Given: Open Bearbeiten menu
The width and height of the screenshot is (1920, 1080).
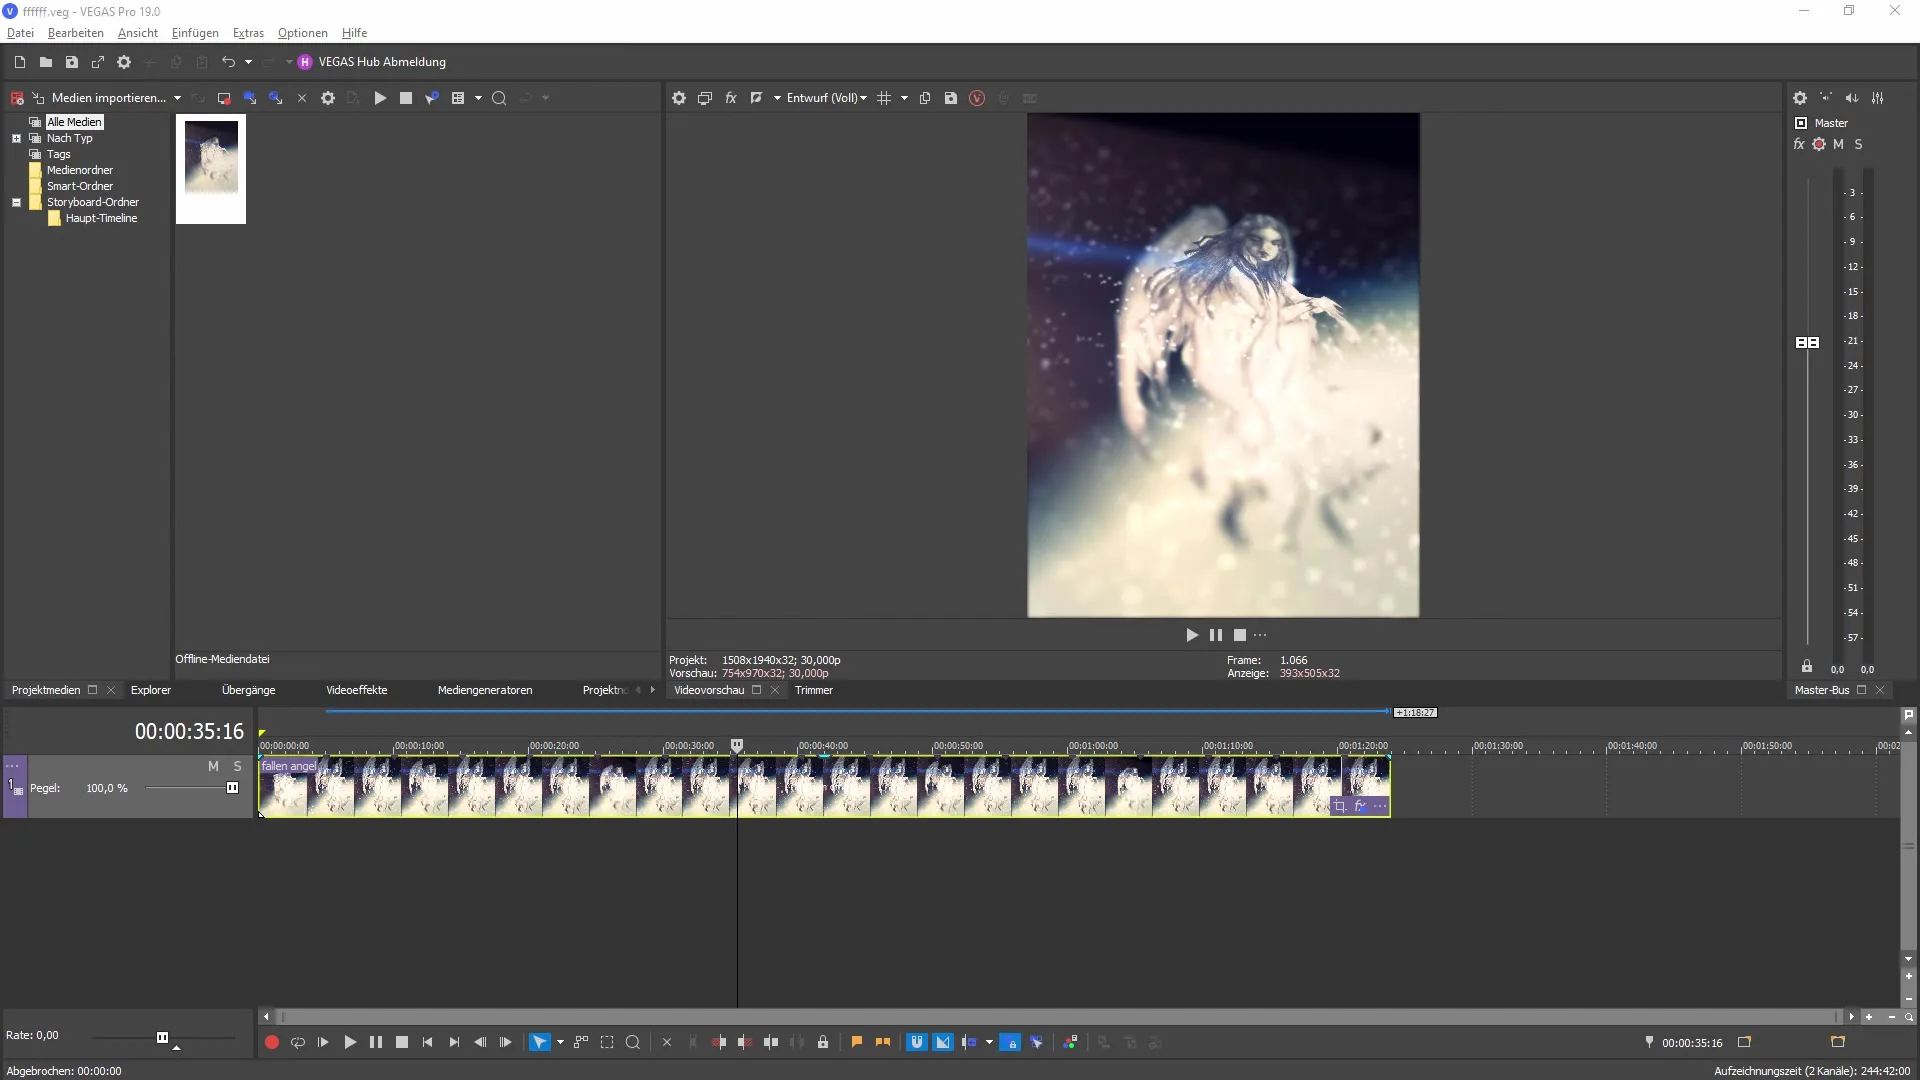Looking at the screenshot, I should click(x=76, y=33).
